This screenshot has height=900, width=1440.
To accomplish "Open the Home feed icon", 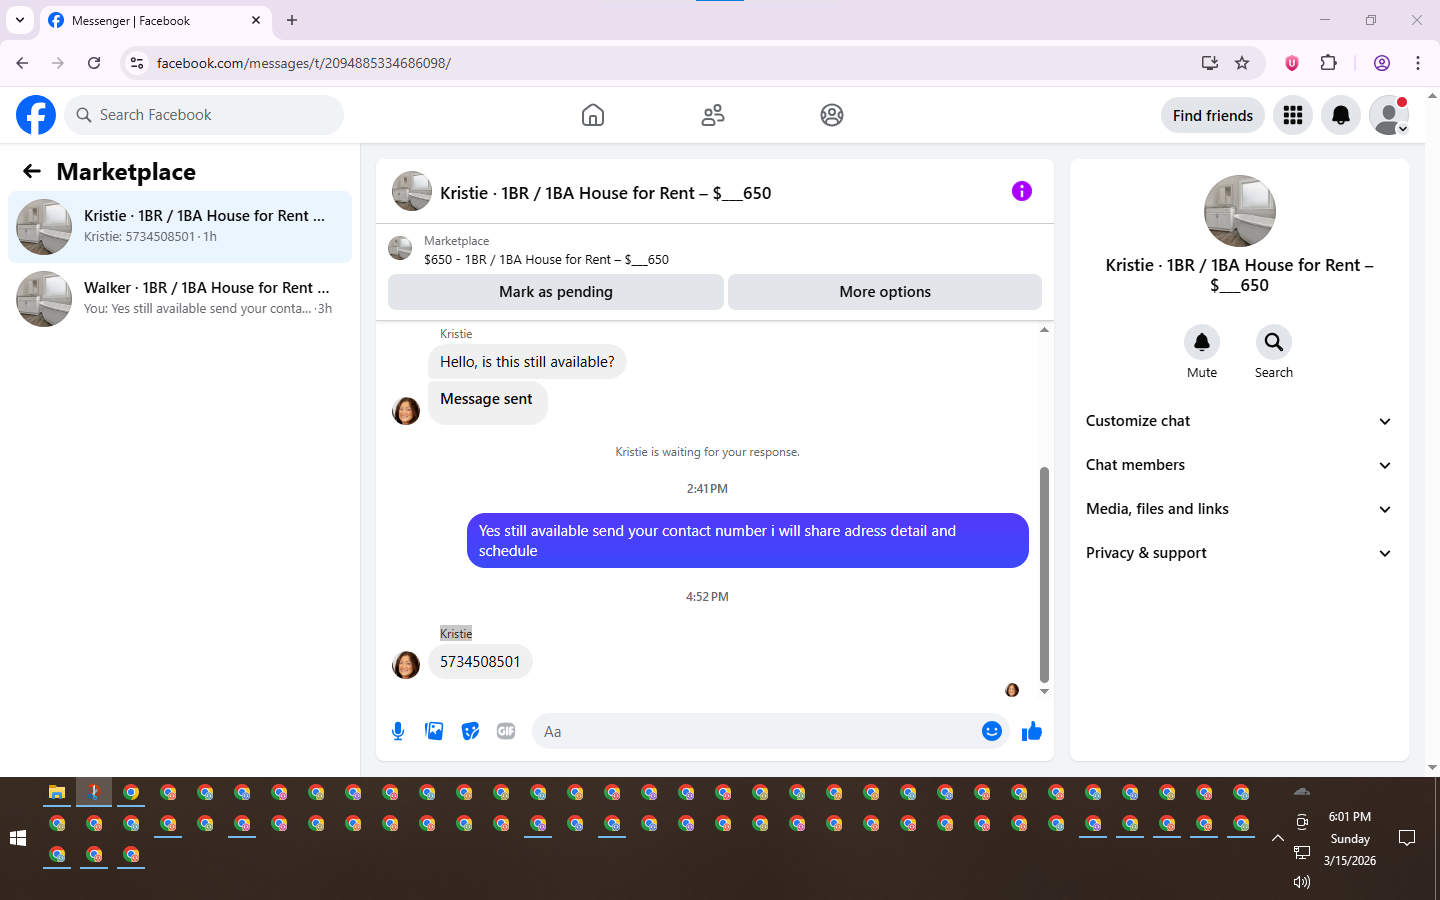I will click(x=593, y=115).
